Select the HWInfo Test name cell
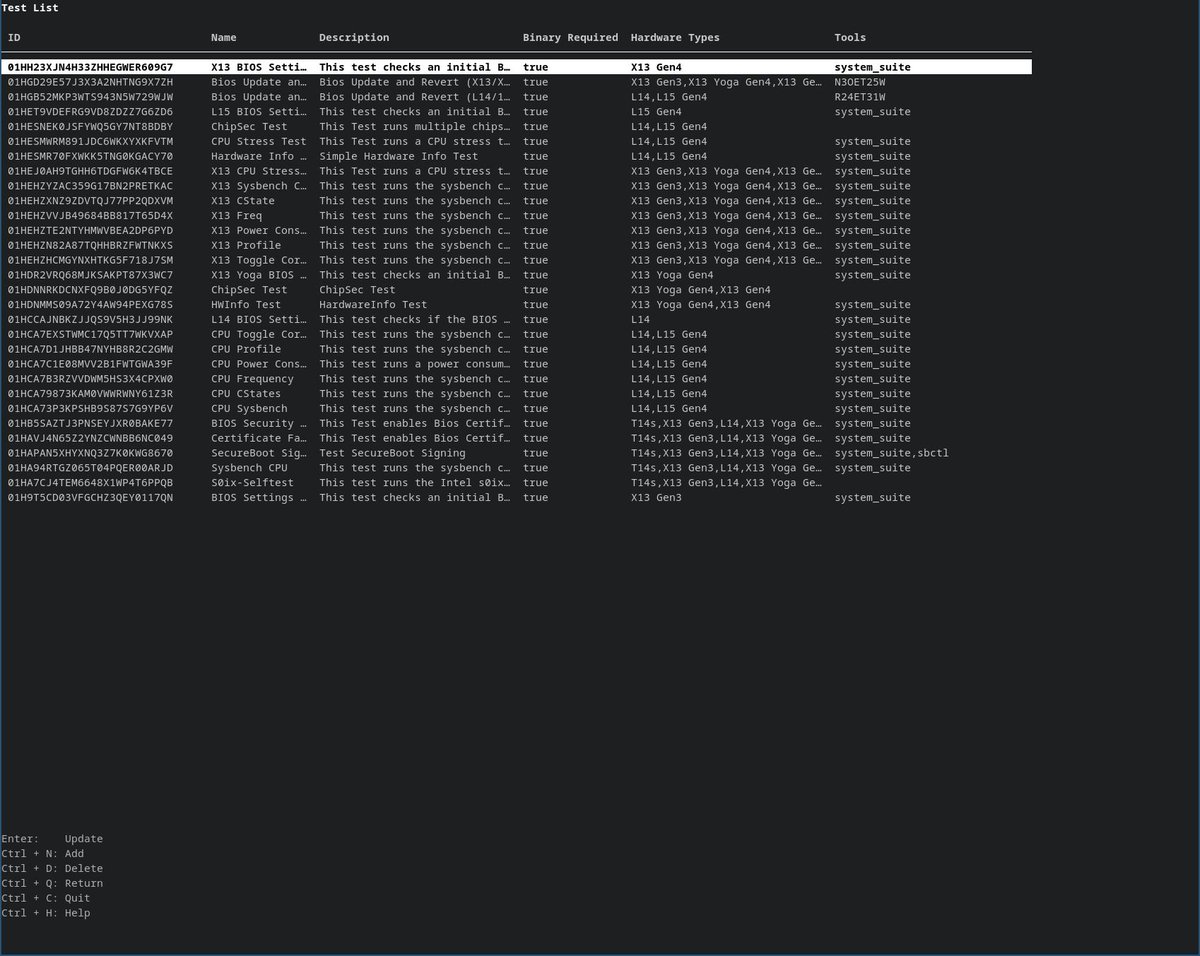Viewport: 1200px width, 956px height. (246, 305)
